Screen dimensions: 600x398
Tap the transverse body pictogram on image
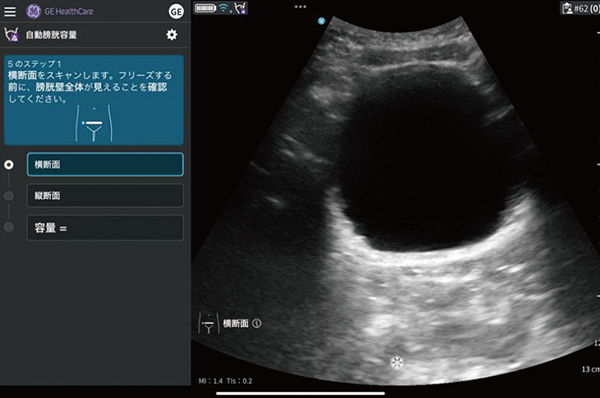point(209,324)
